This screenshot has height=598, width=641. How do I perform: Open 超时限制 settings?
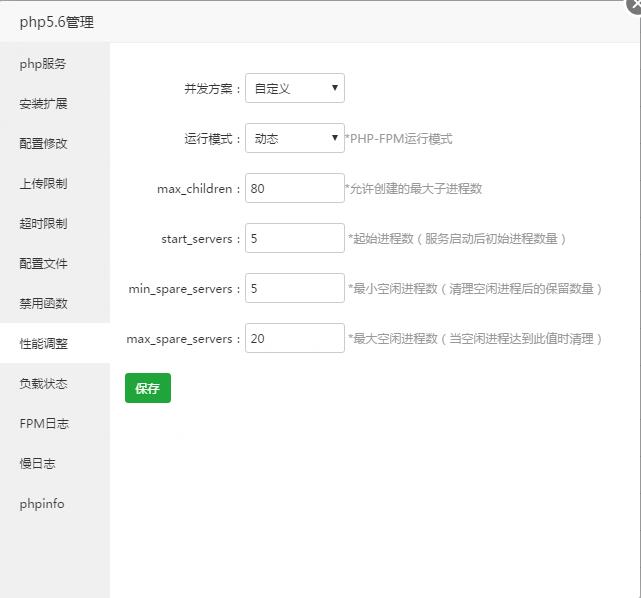point(43,224)
